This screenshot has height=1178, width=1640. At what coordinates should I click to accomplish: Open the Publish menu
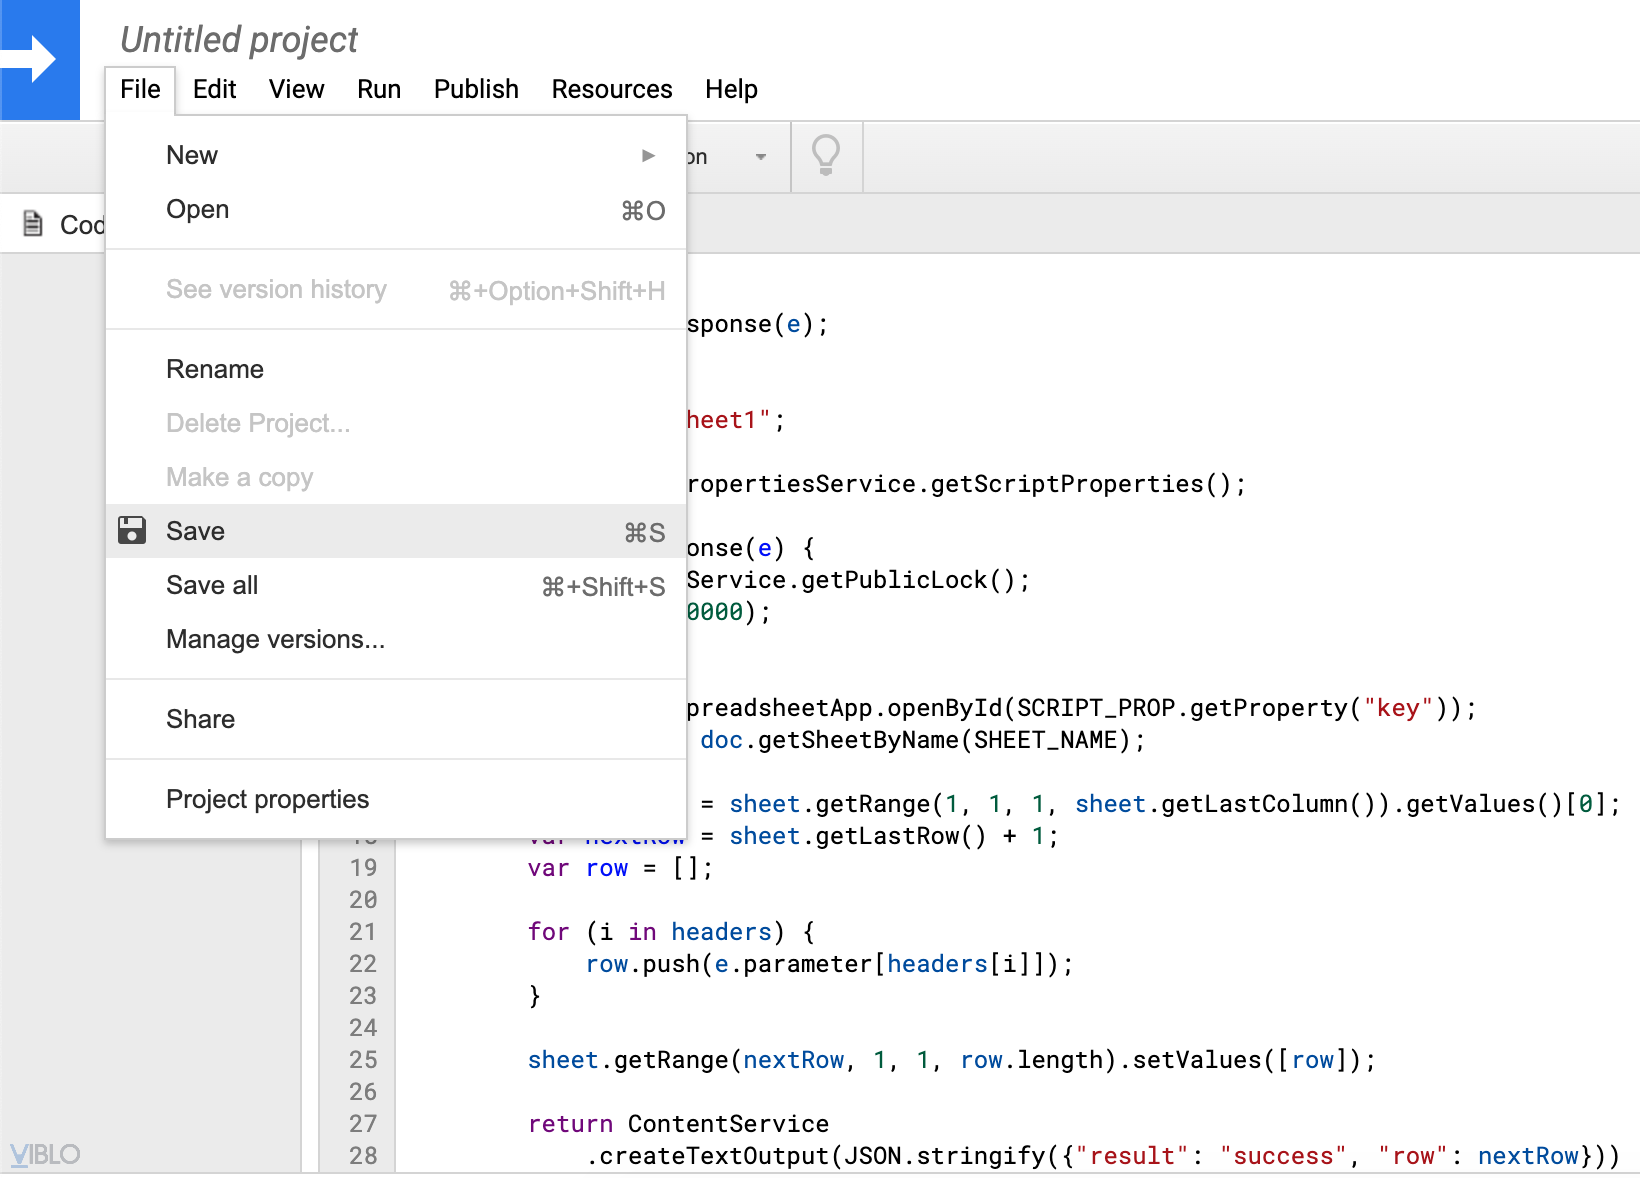[x=476, y=90]
